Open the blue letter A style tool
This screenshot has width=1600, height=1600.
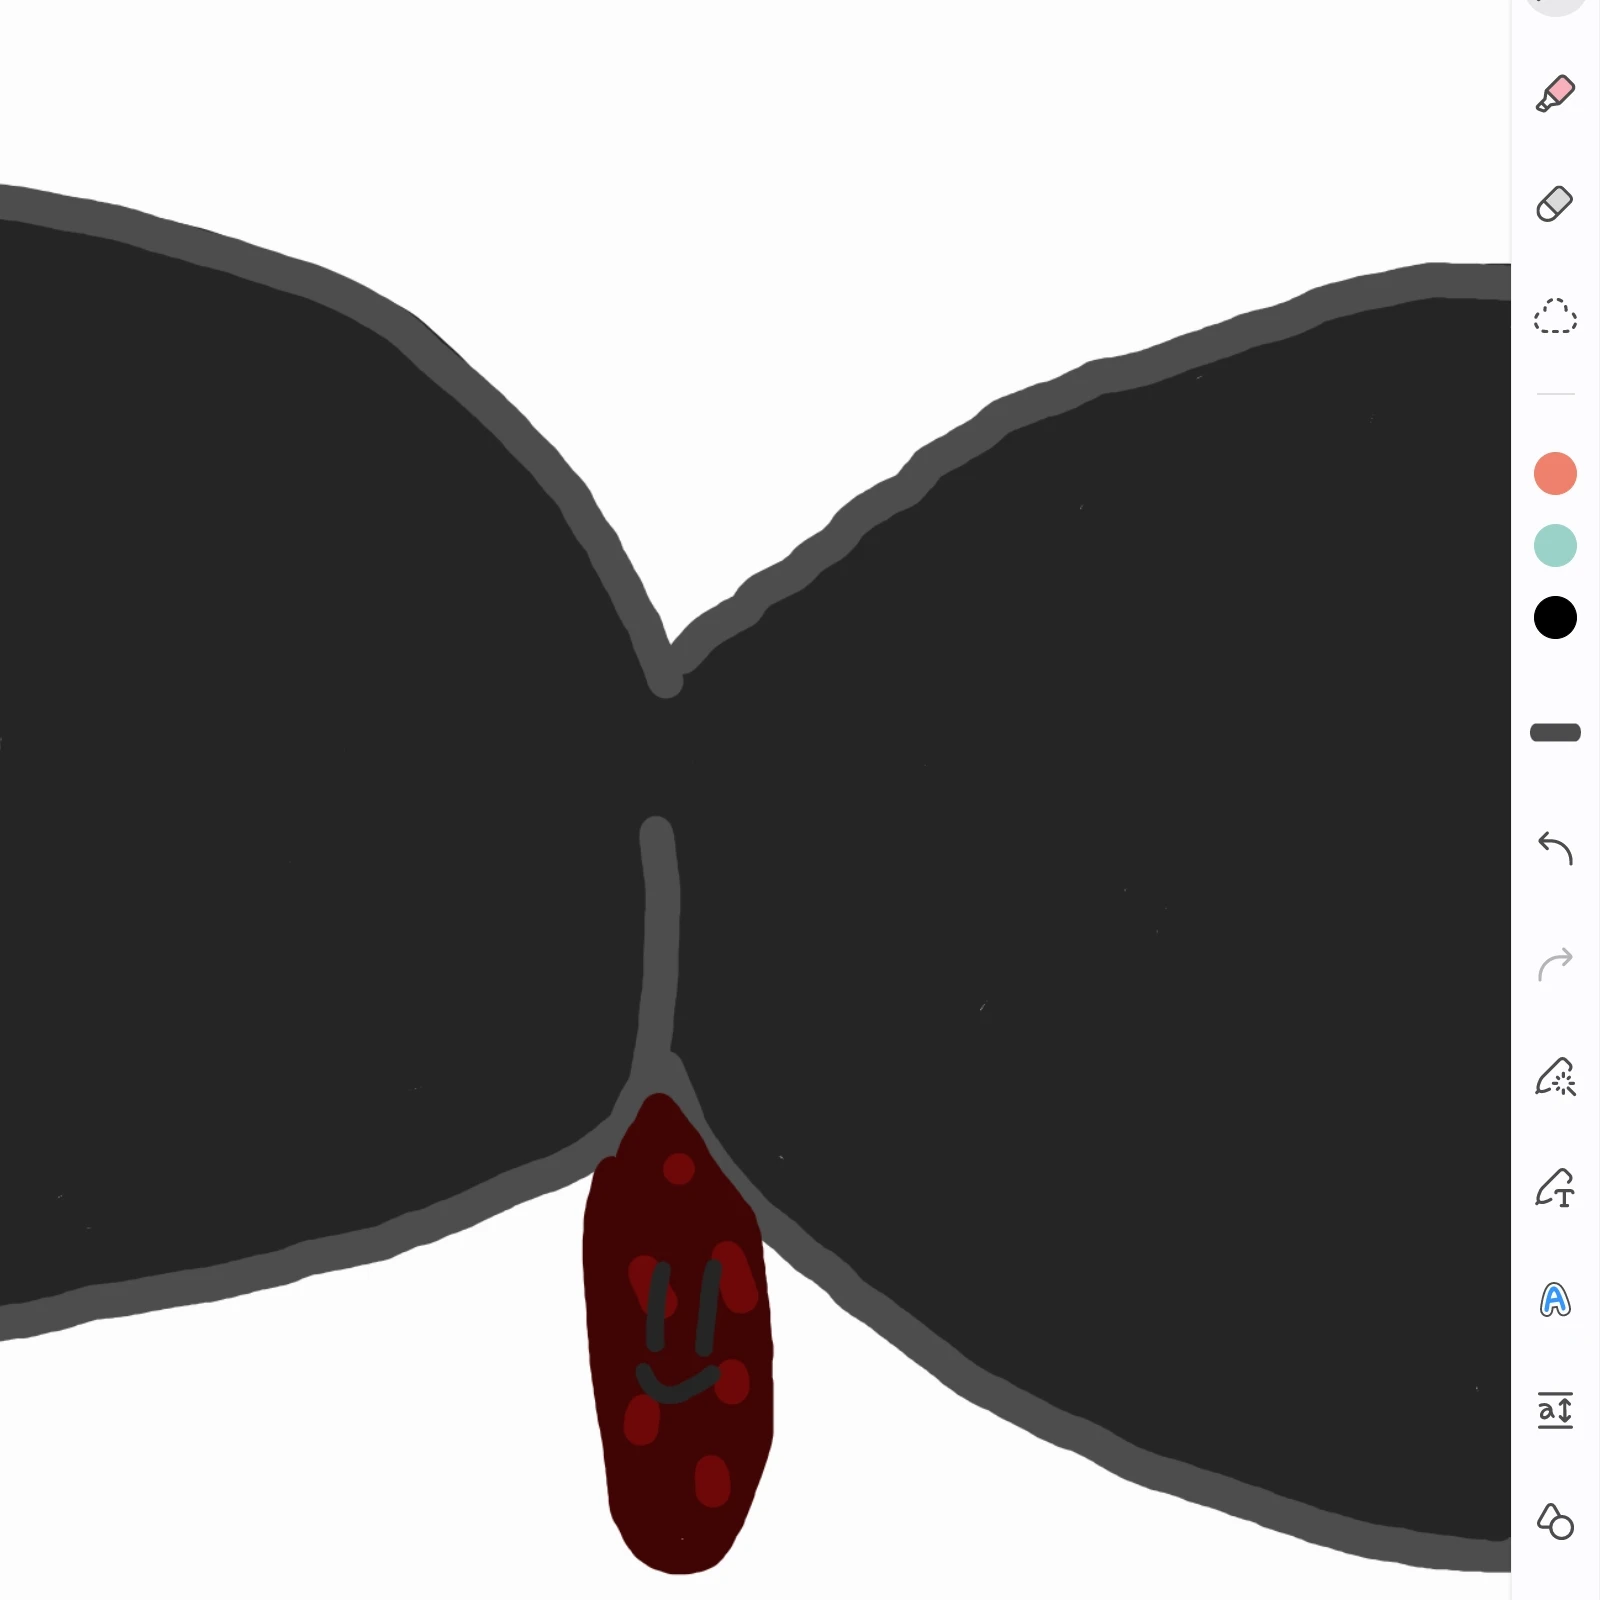click(1555, 1300)
